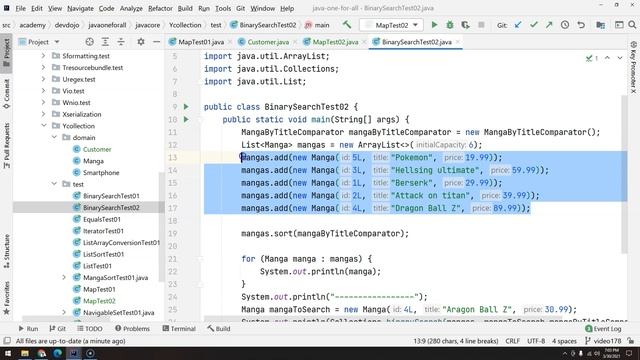Click video178 Git branch widget

click(603, 341)
